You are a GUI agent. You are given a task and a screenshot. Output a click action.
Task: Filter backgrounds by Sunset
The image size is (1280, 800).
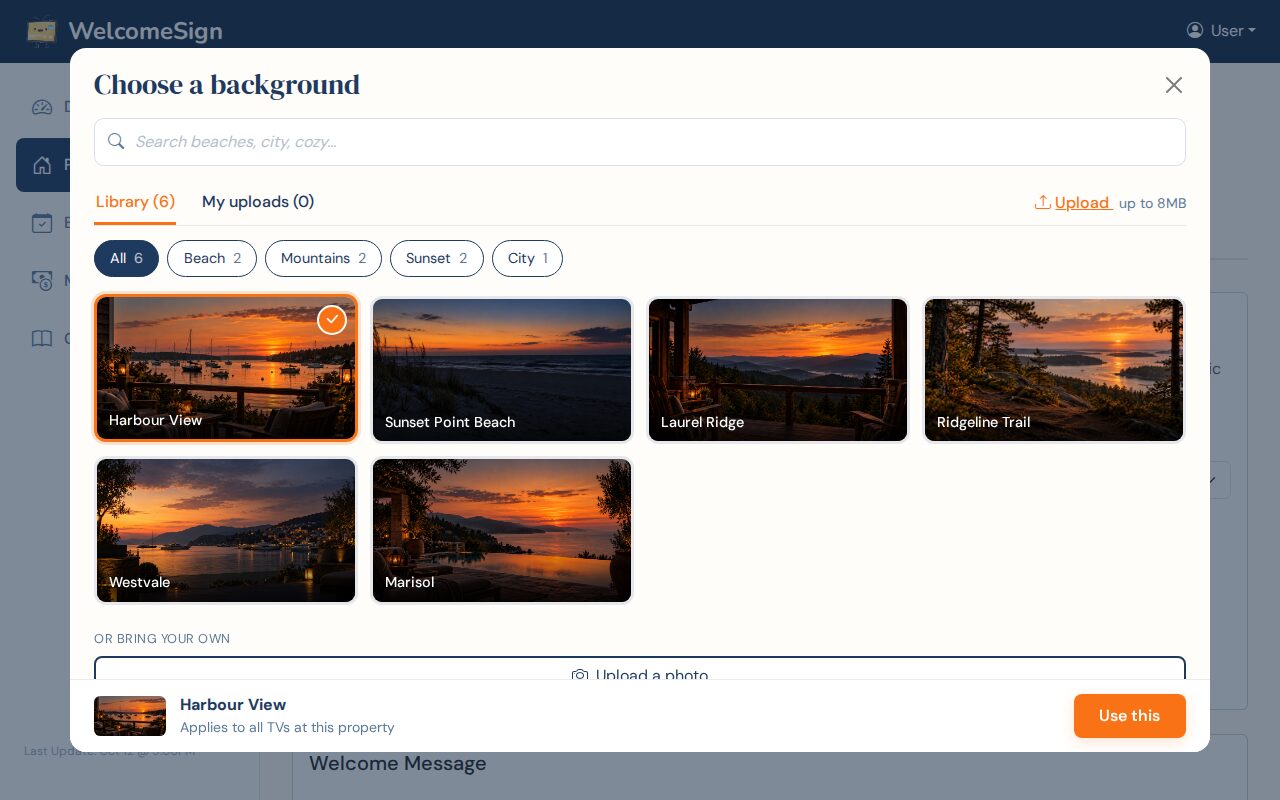pos(436,258)
